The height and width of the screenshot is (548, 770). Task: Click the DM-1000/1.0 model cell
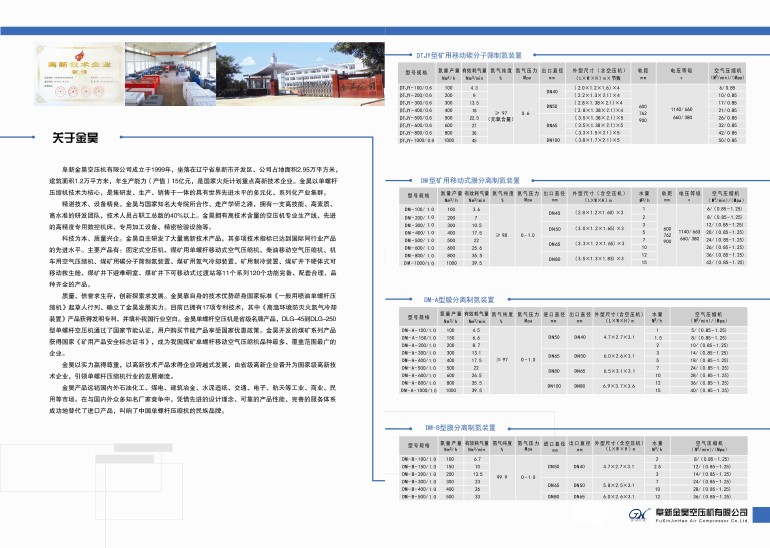pos(419,263)
